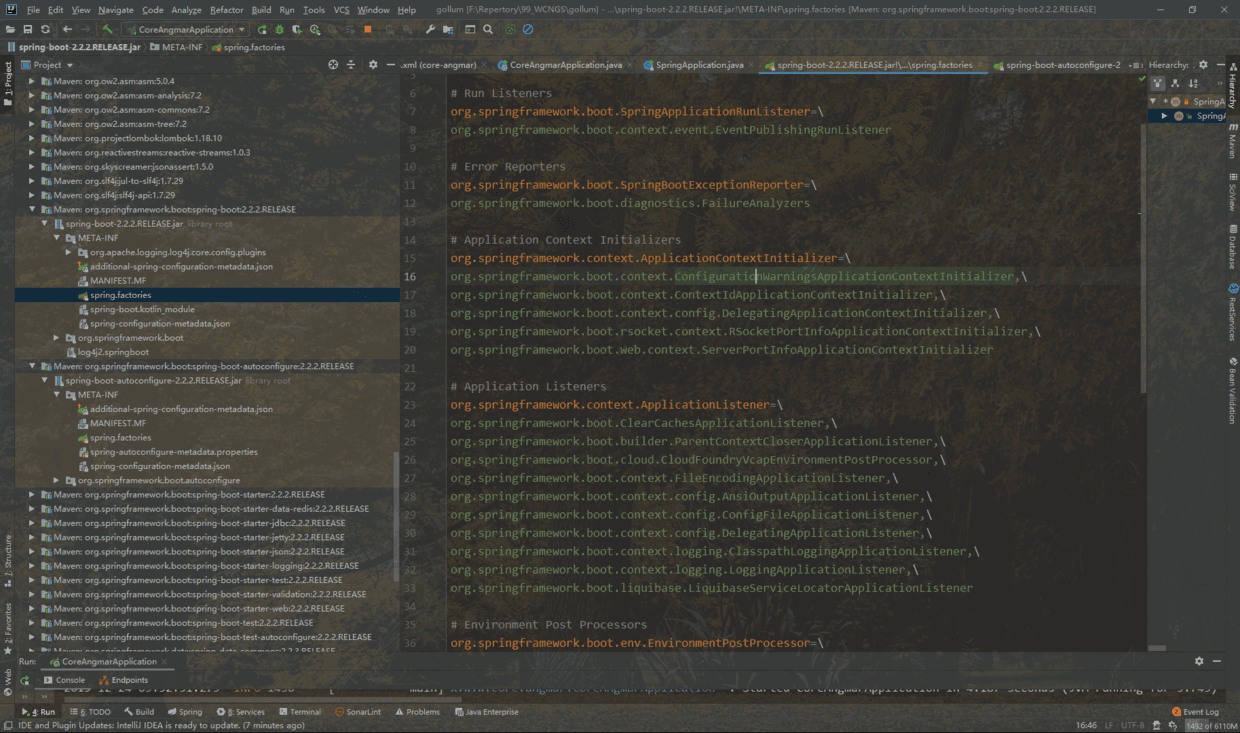This screenshot has height=733, width=1240.
Task: Open the Run Configuration dropdown CoreAngmarApplication
Action: [186, 29]
